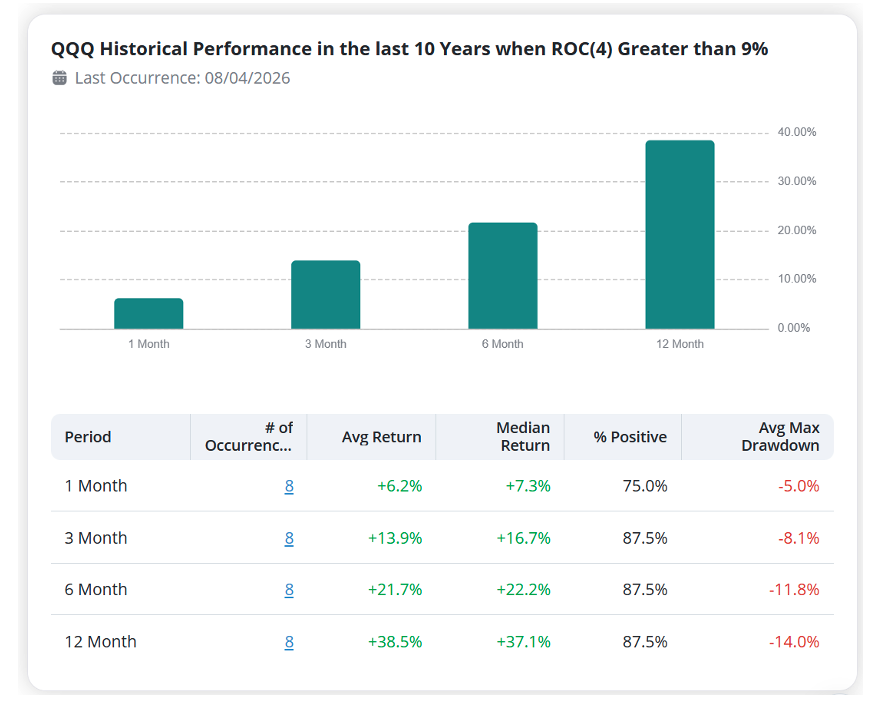Click the 40.00% axis label
The height and width of the screenshot is (707, 882).
point(796,132)
